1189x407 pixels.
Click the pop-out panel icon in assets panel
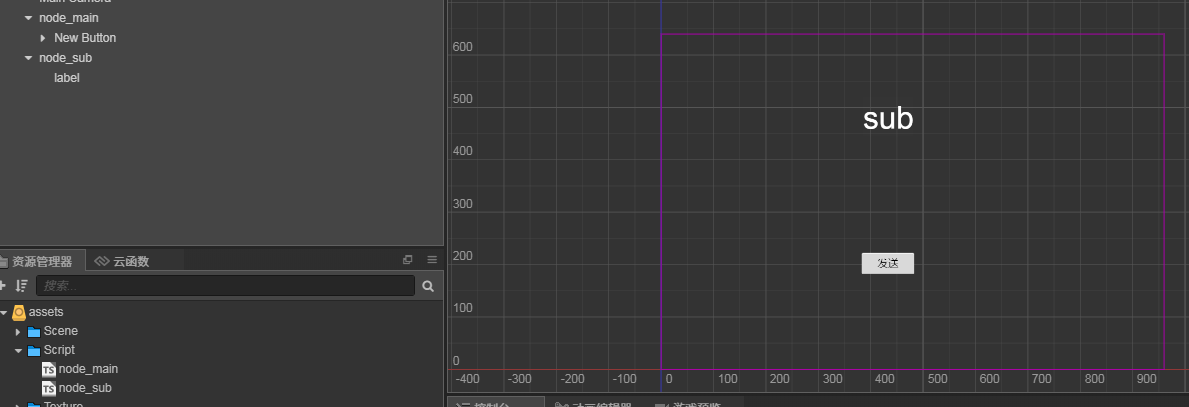coord(407,260)
